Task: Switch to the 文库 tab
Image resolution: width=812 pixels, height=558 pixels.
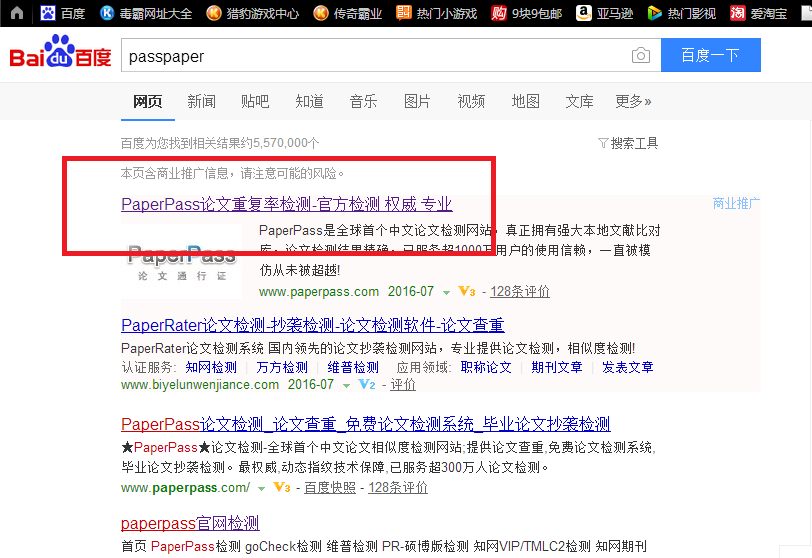Action: [579, 101]
